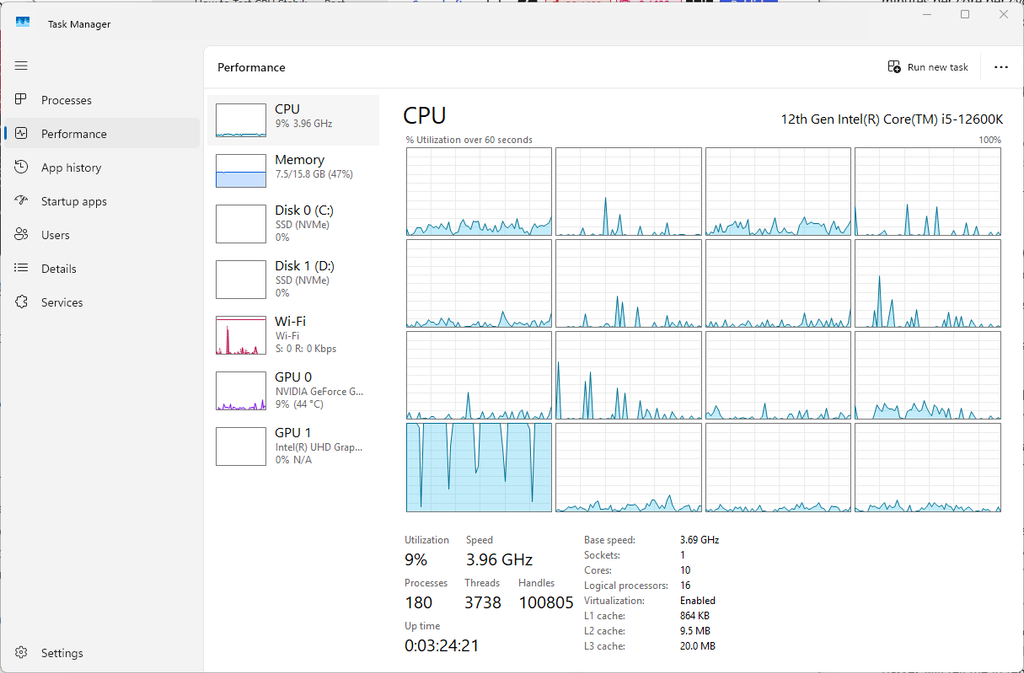
Task: Select the Performance page label
Action: 74,134
